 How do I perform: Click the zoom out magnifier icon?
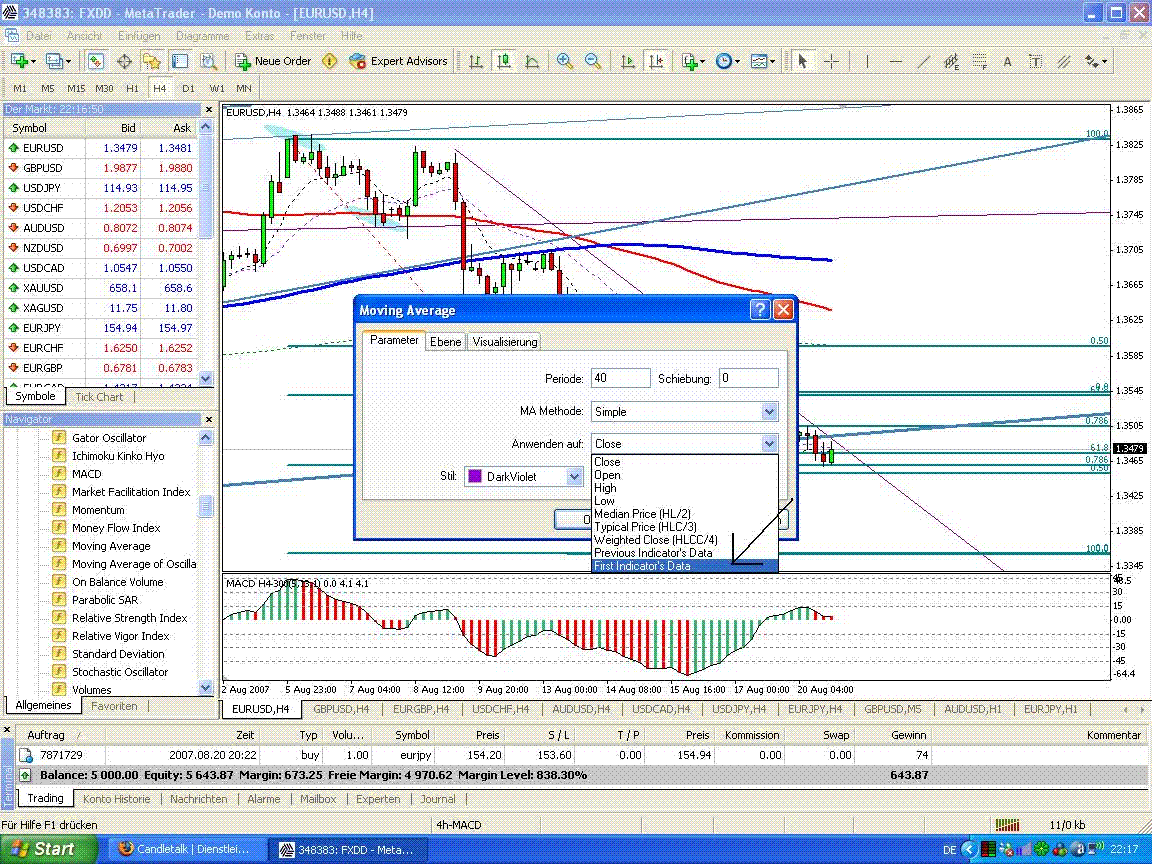[x=593, y=61]
